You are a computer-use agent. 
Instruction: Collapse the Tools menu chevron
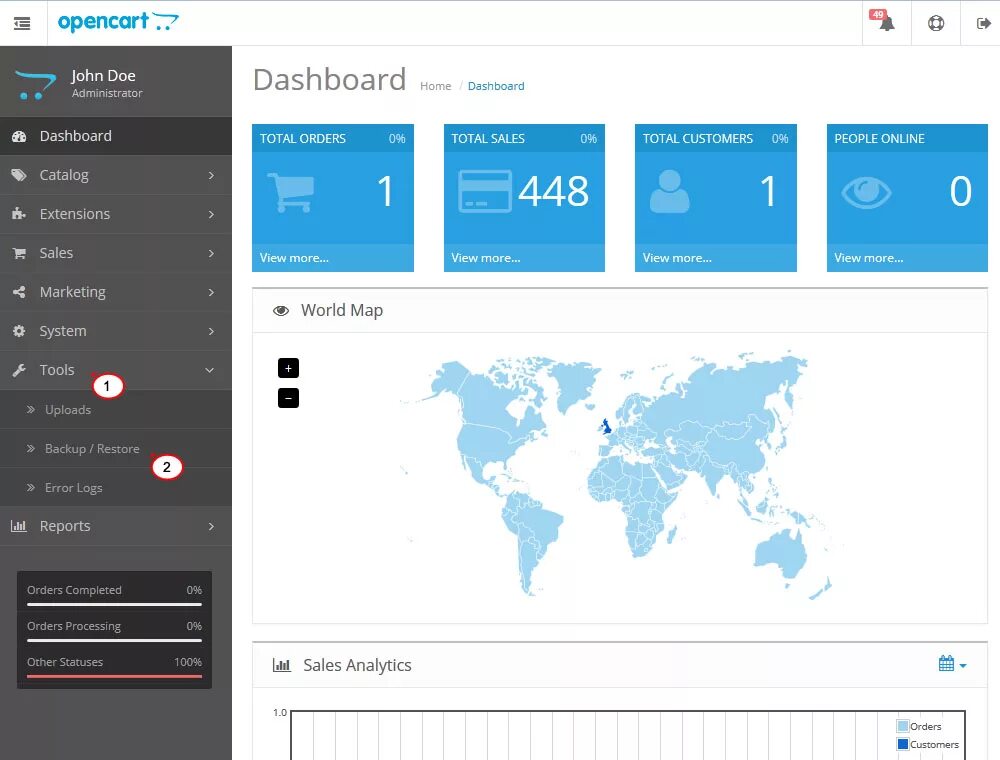(x=209, y=370)
